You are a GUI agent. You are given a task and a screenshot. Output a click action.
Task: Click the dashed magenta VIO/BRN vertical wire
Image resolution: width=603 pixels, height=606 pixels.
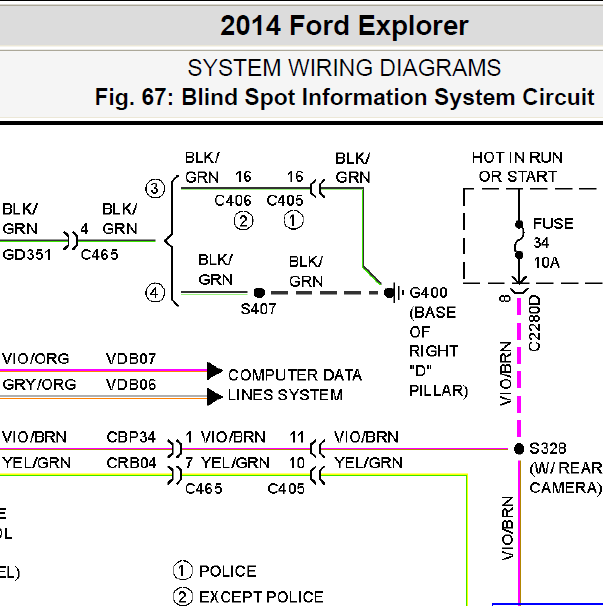tap(519, 369)
